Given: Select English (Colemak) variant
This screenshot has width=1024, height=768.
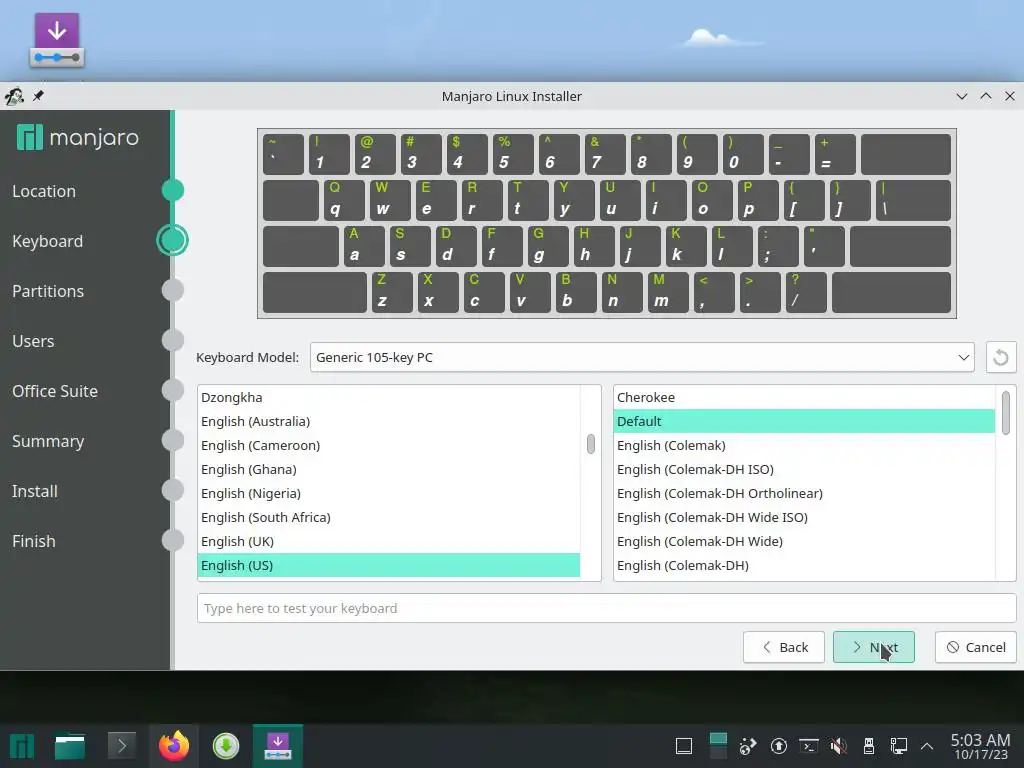Looking at the screenshot, I should pyautogui.click(x=804, y=445).
